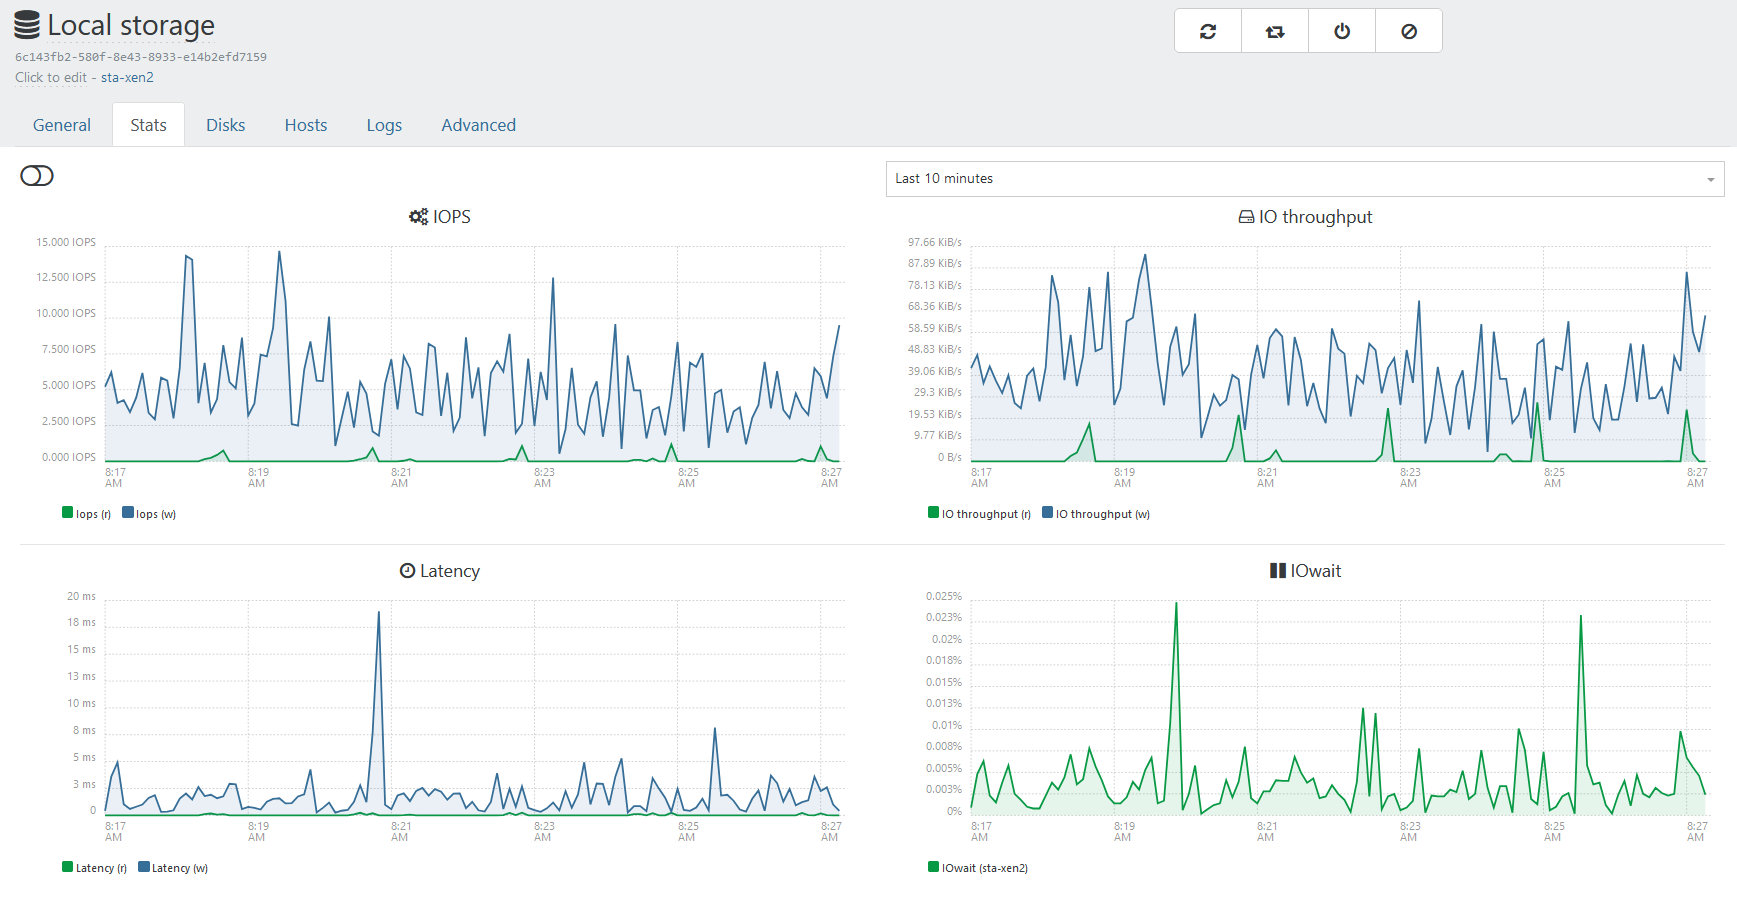Click the 12.500 IOPS axis label
Screen dimensions: 1737x897
point(66,278)
